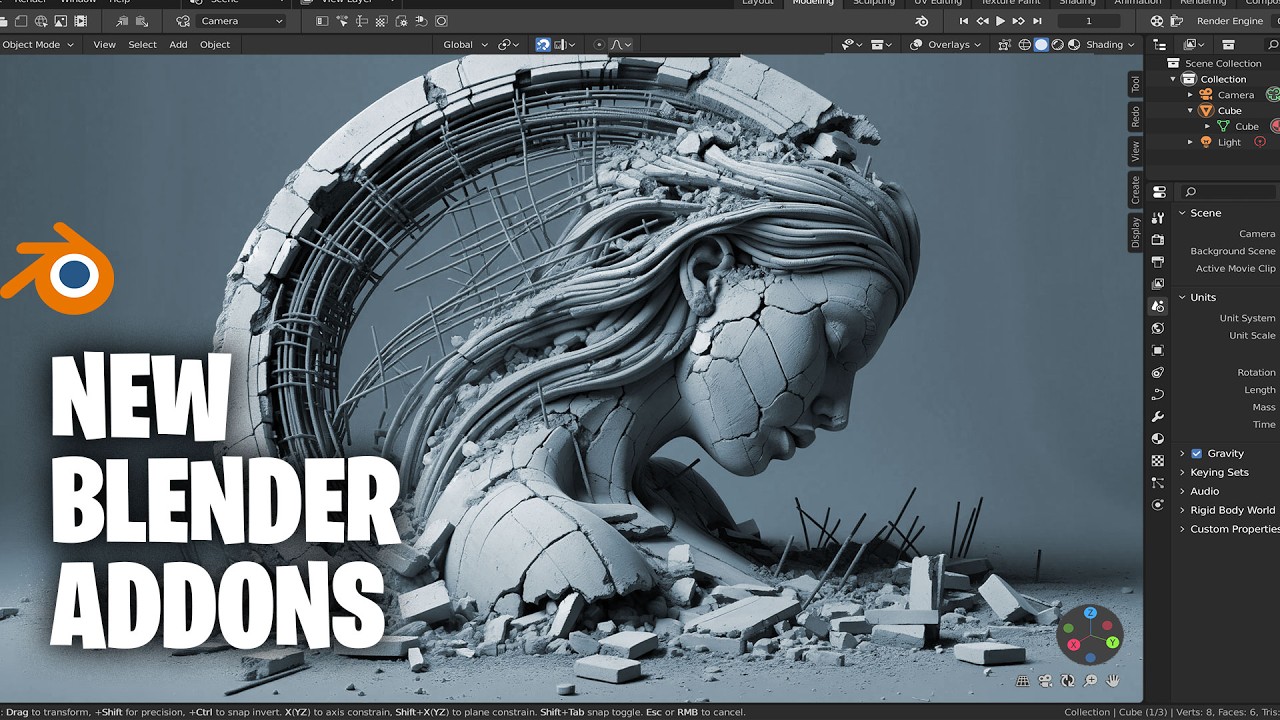This screenshot has width=1280, height=720.
Task: Click the Cube material icon in outliner
Action: point(1276,126)
